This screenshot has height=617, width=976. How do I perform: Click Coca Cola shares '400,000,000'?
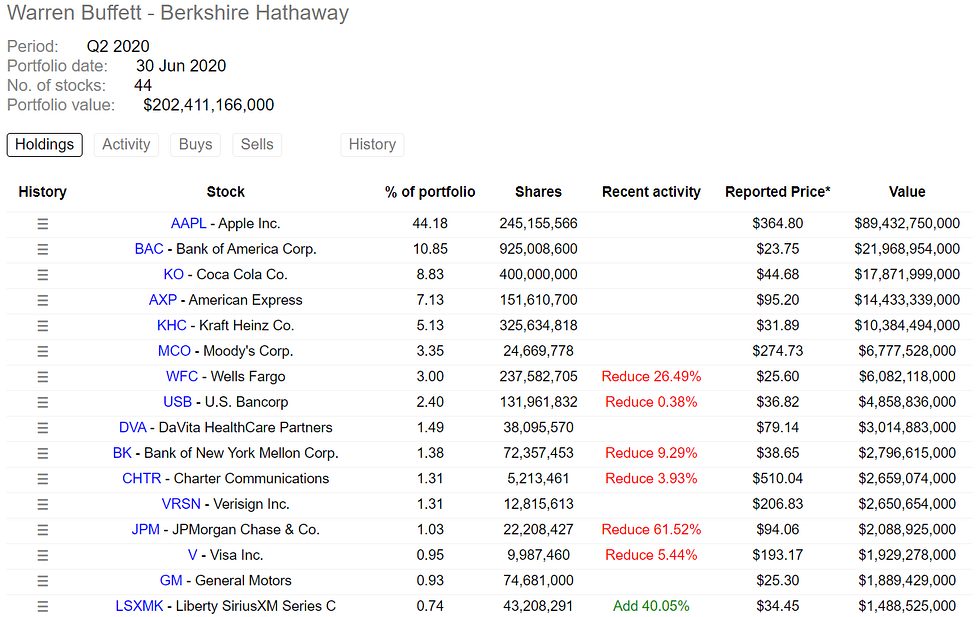(538, 275)
